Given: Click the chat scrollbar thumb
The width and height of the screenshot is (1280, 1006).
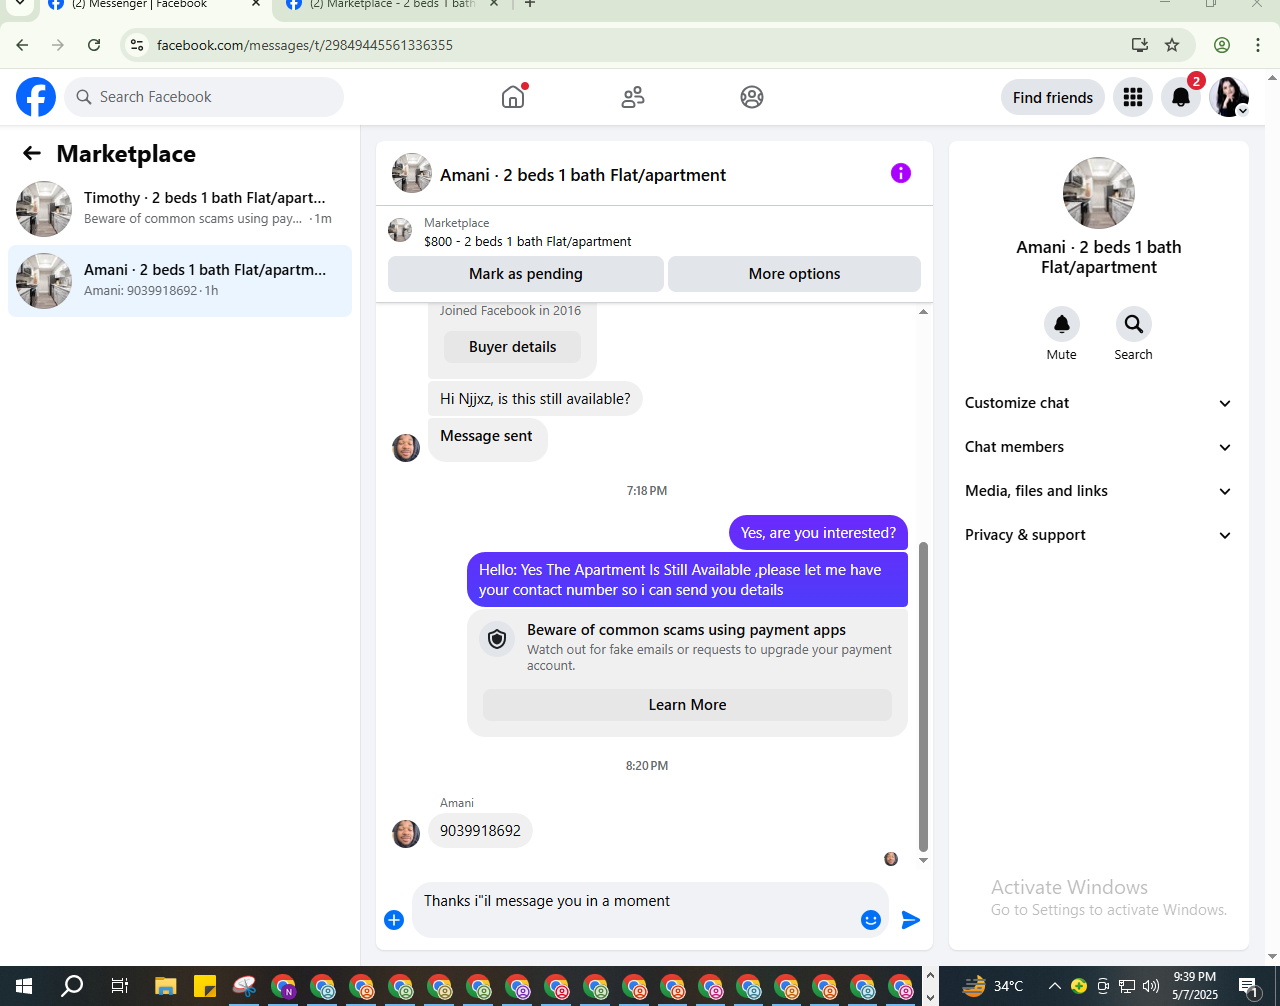Looking at the screenshot, I should pyautogui.click(x=923, y=696).
